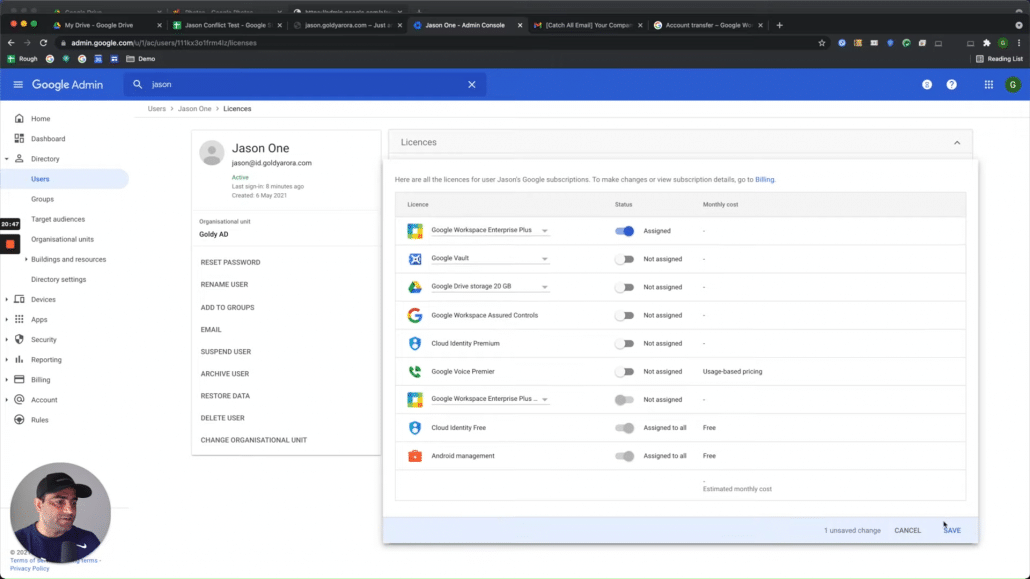
Task: Click the Account at-sign icon
Action: [19, 400]
